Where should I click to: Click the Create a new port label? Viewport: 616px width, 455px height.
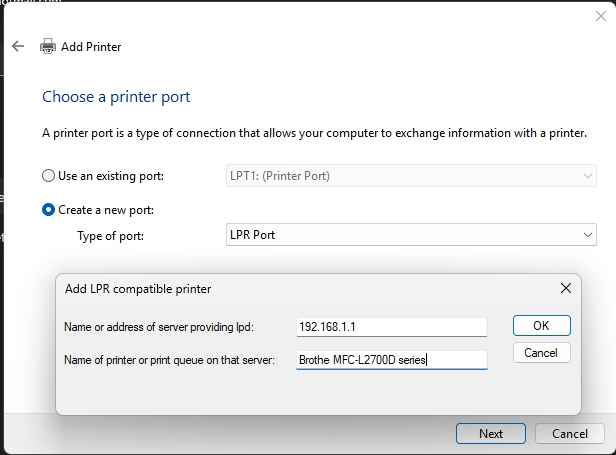pyautogui.click(x=106, y=210)
